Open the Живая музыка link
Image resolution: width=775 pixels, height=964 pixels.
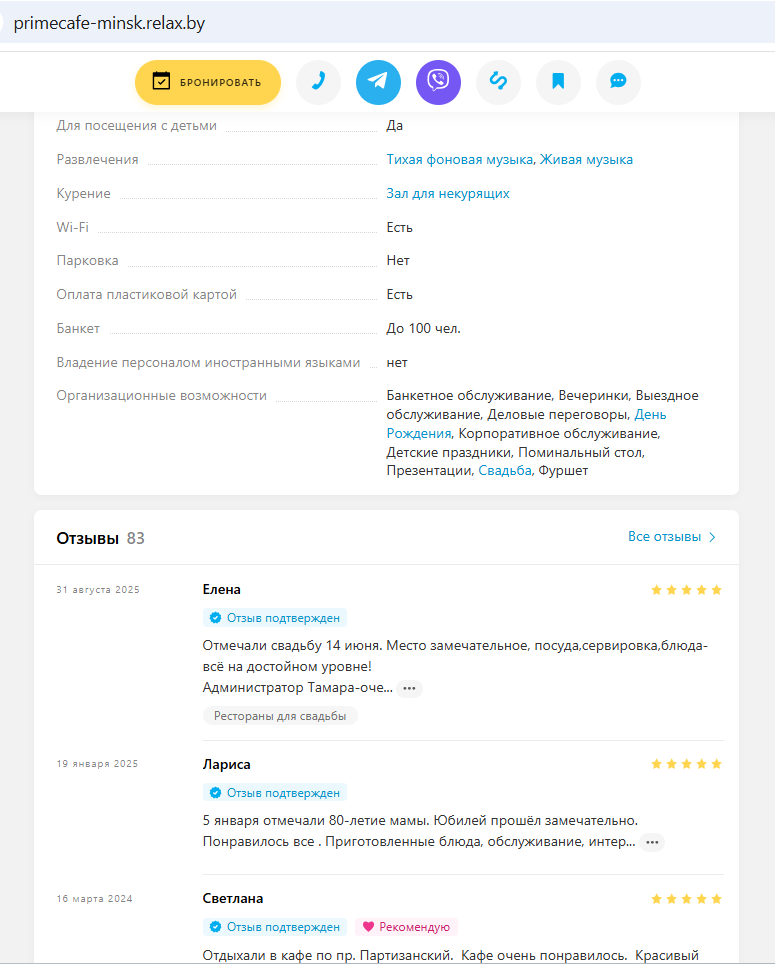586,159
